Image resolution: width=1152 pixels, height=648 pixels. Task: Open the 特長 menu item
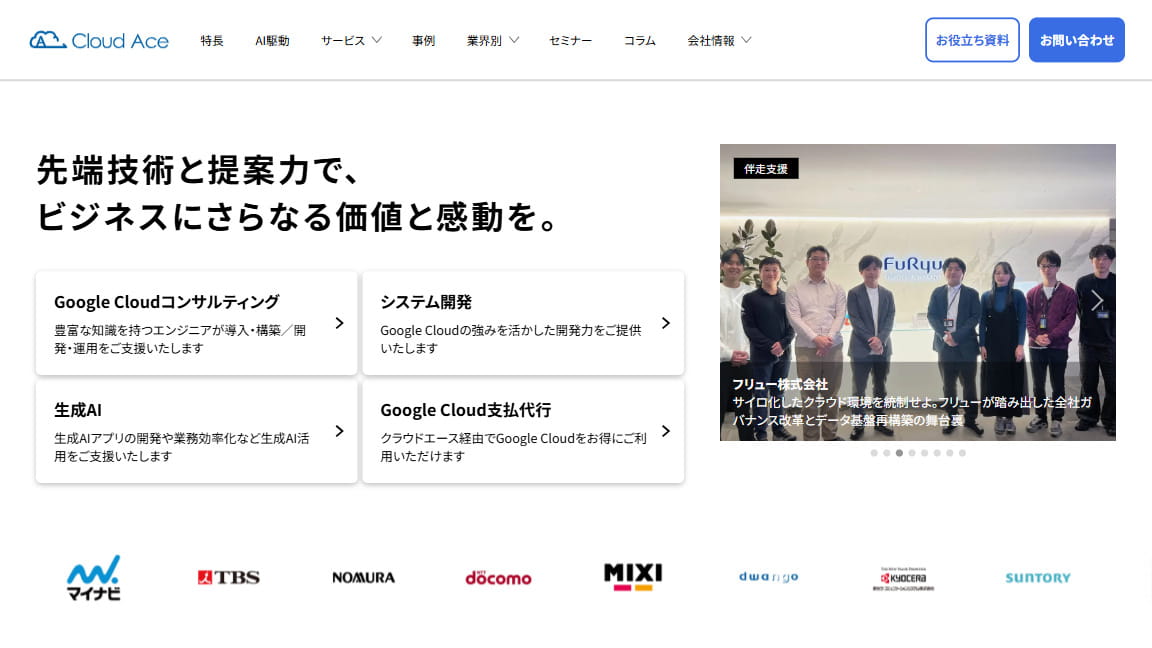212,40
